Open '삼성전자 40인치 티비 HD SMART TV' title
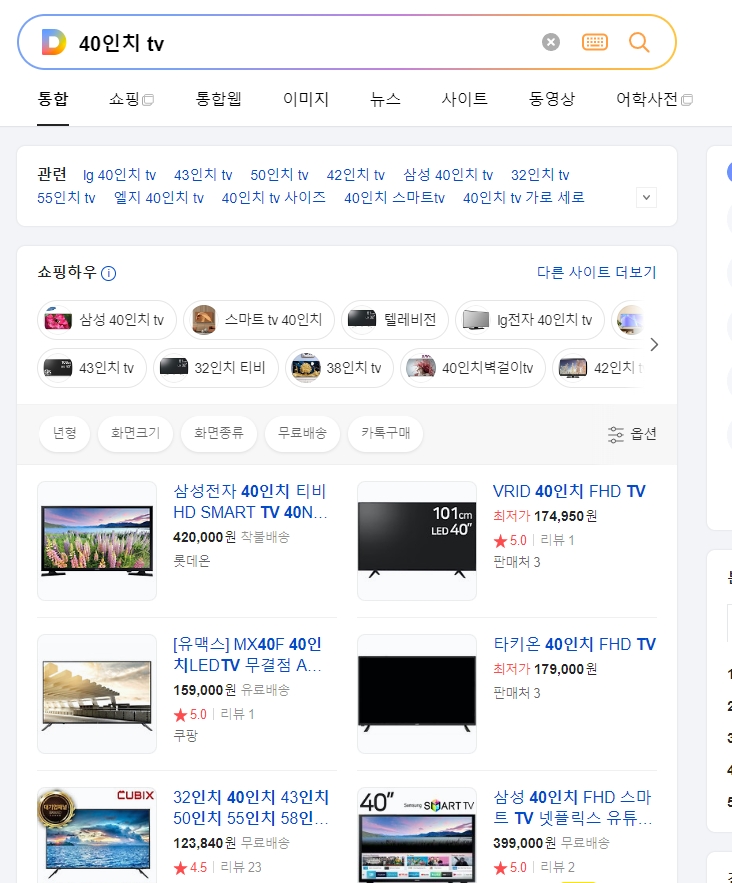Screen dimensions: 732x883 [250, 502]
